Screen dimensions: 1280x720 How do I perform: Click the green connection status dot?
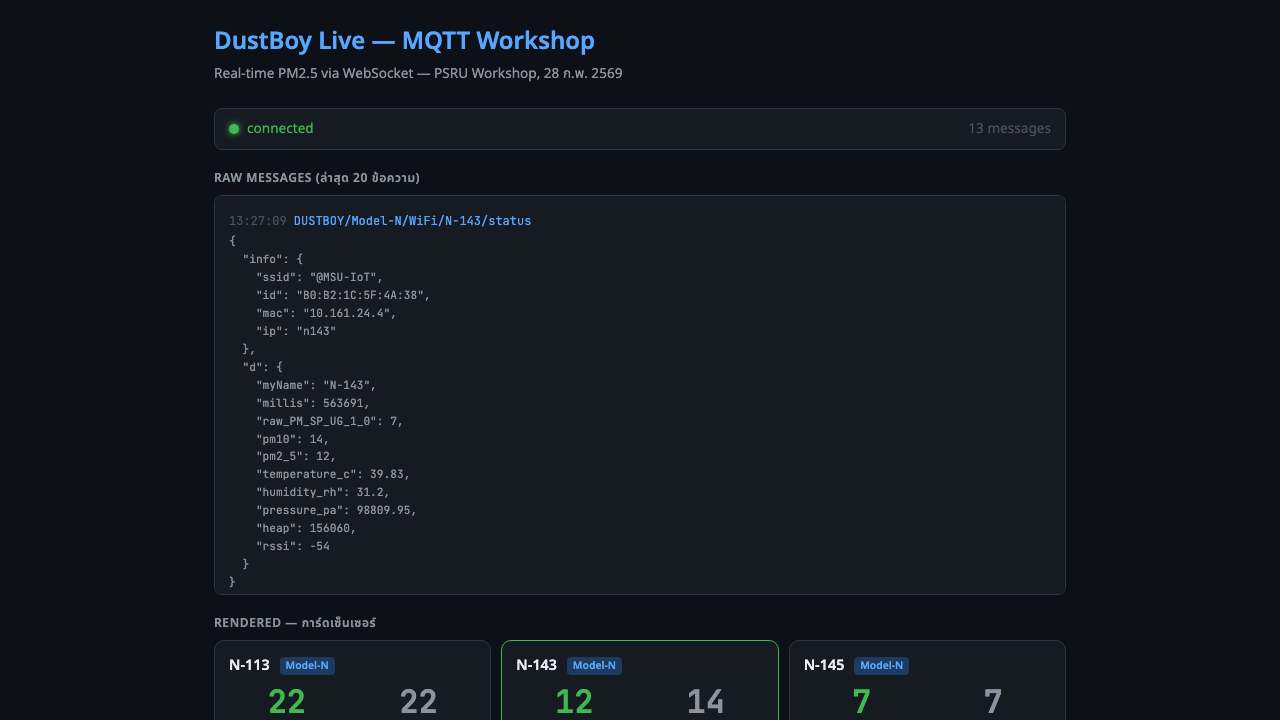(234, 129)
